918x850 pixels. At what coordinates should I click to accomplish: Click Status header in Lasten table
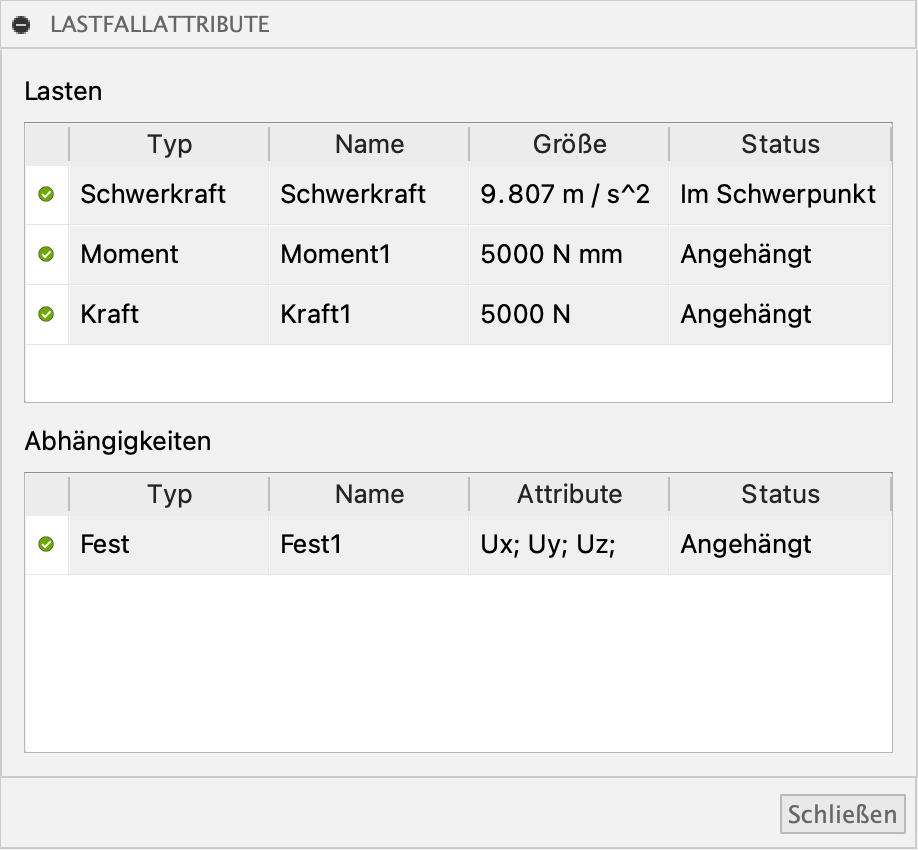pyautogui.click(x=780, y=144)
